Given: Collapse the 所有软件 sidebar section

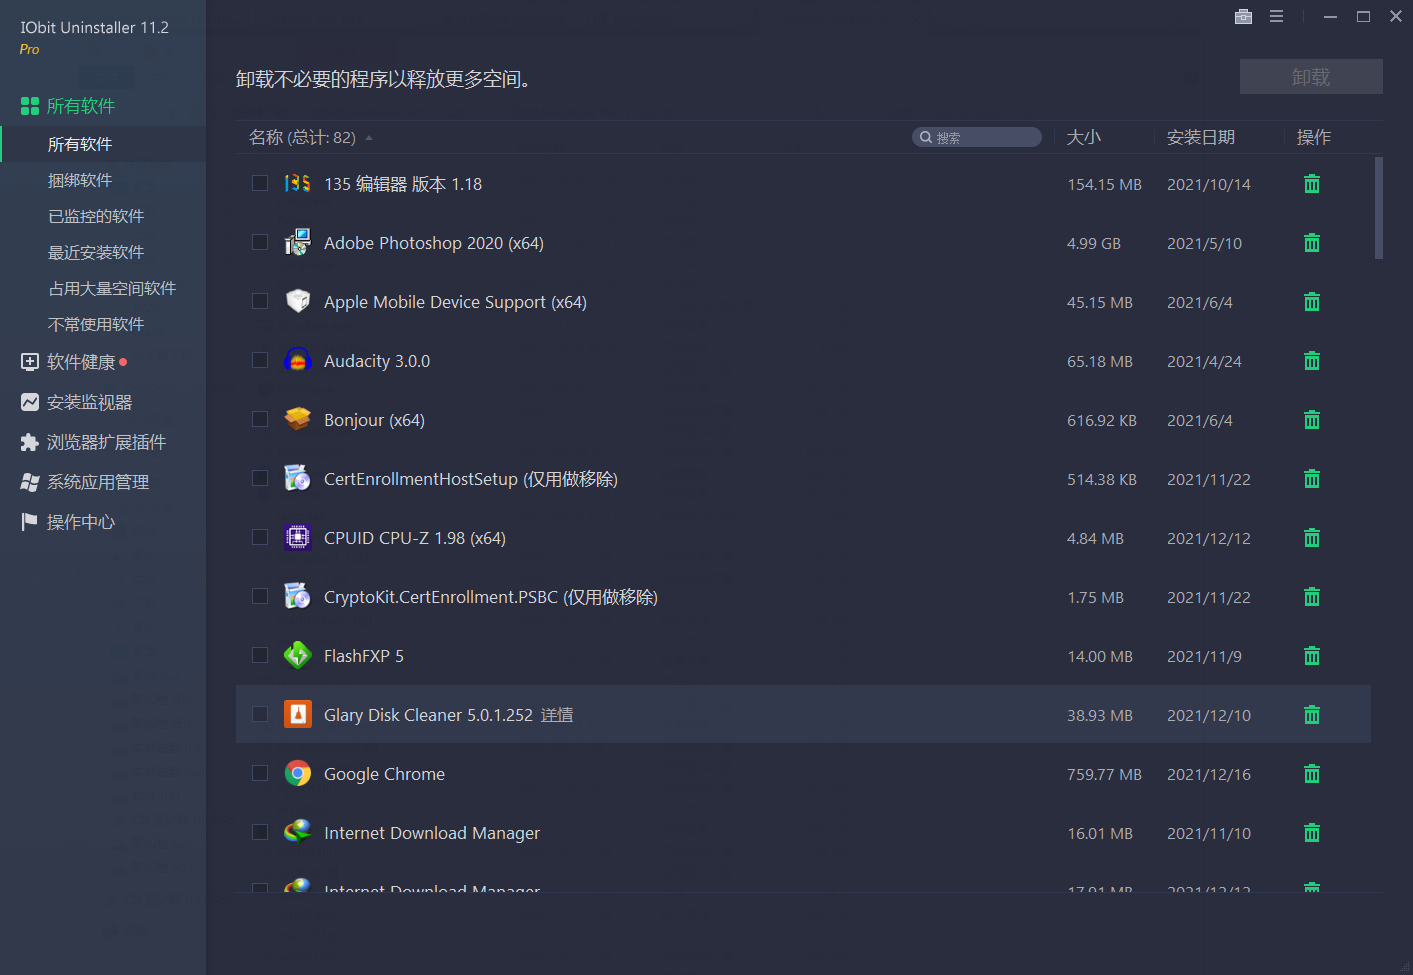Looking at the screenshot, I should coord(68,106).
